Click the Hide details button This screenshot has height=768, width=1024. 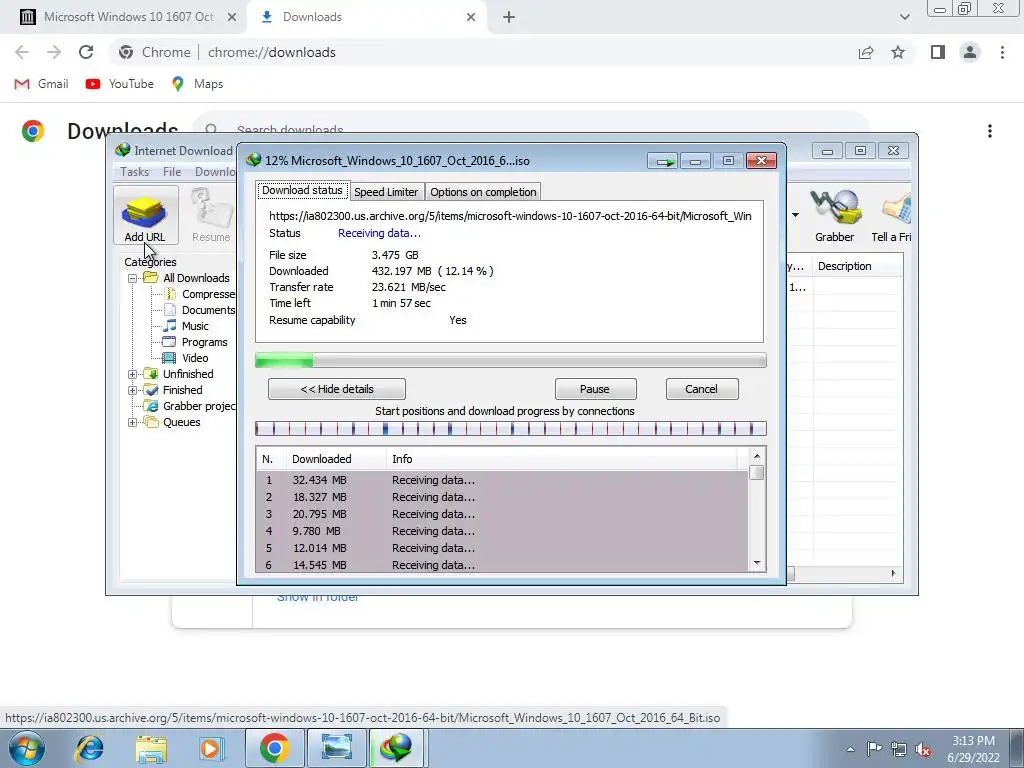(x=337, y=389)
